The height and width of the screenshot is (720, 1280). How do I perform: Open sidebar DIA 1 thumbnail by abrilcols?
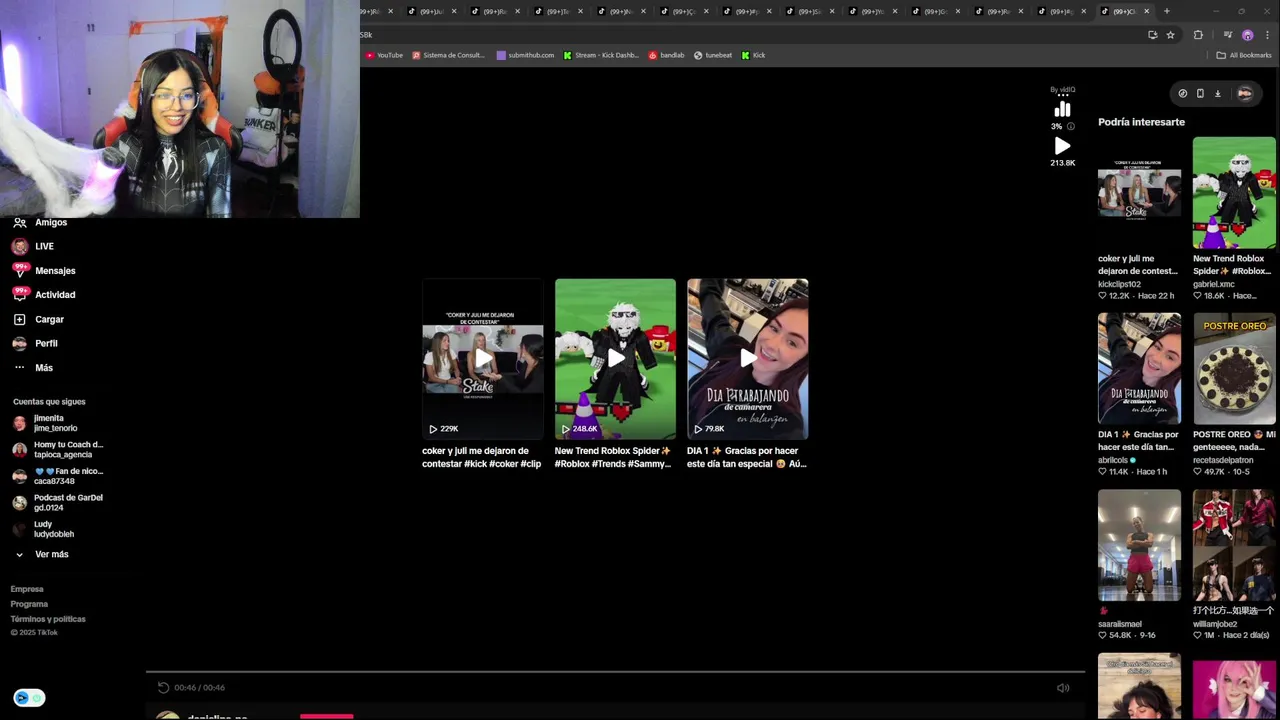(1139, 369)
